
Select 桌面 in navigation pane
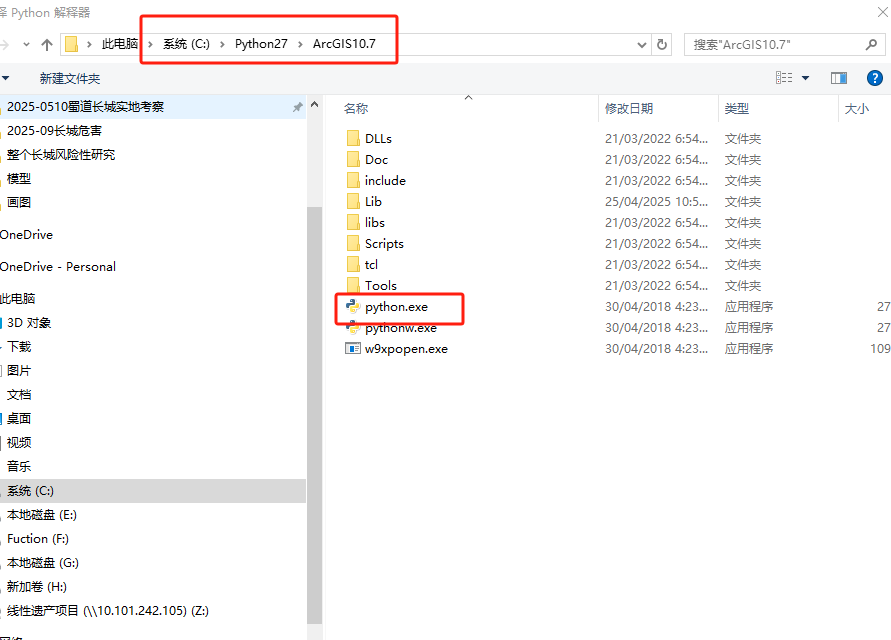[x=19, y=418]
